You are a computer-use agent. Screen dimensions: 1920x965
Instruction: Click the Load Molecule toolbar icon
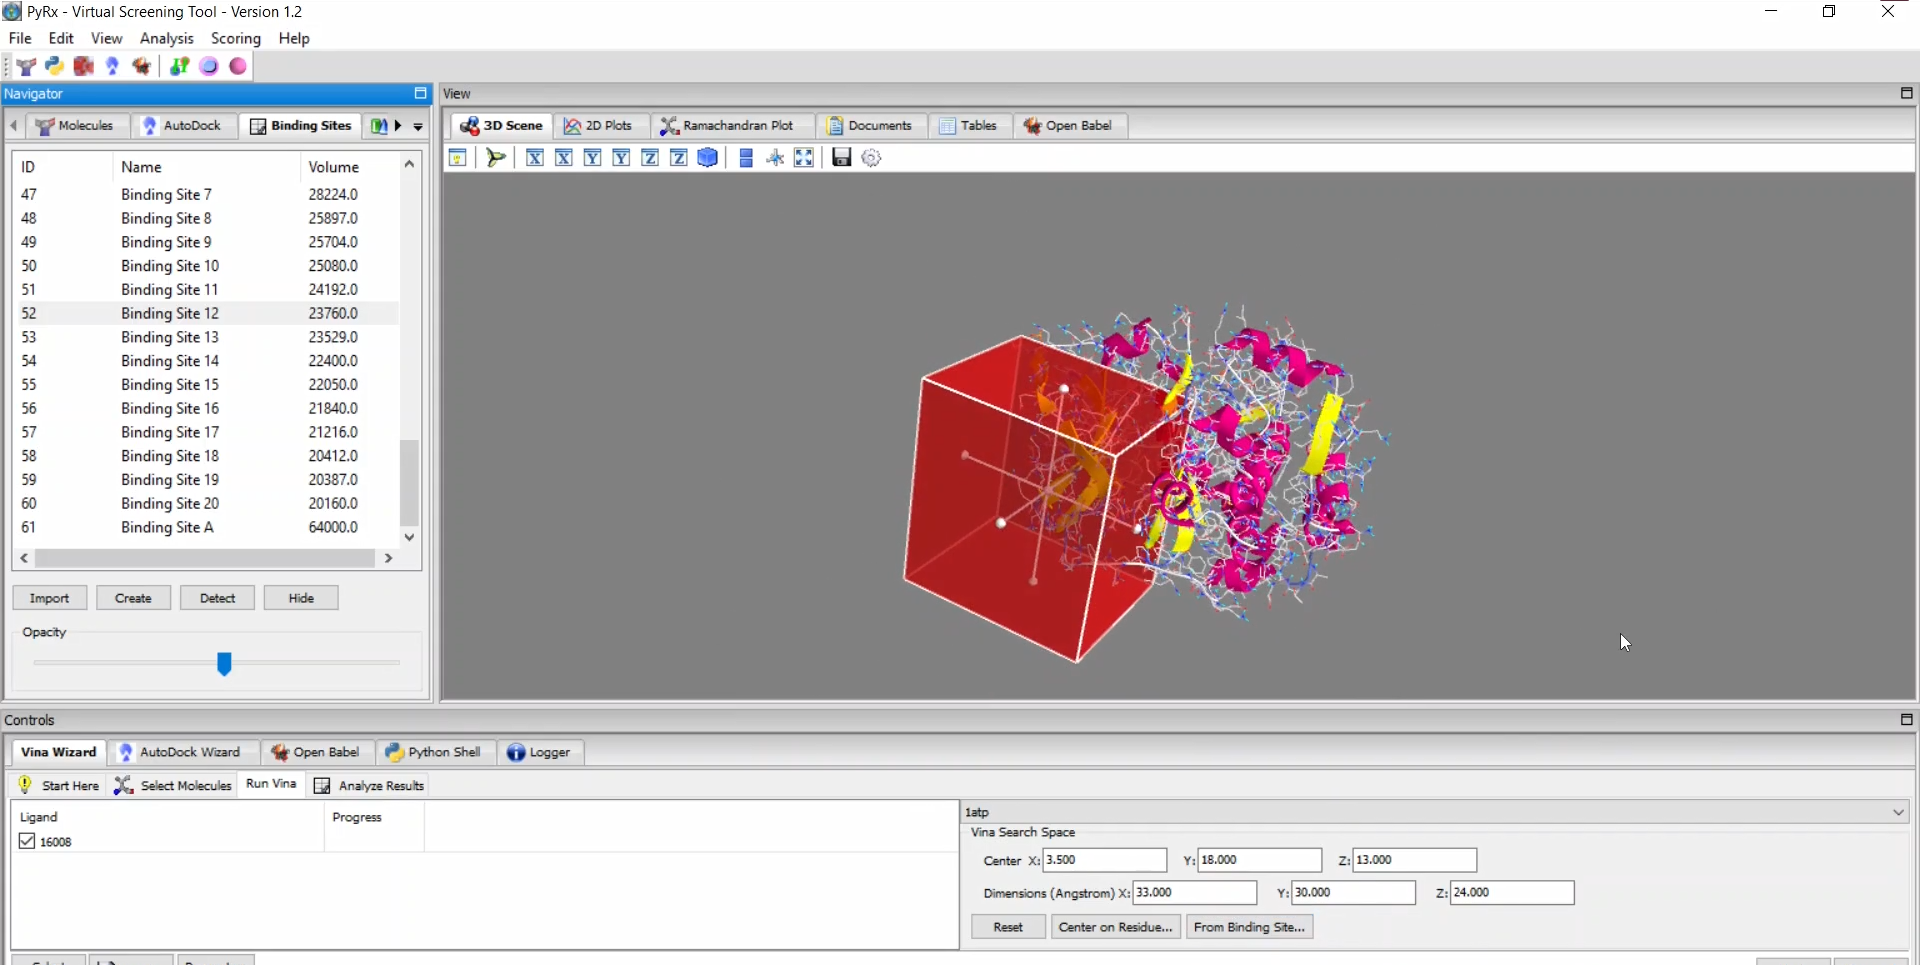[x=26, y=66]
